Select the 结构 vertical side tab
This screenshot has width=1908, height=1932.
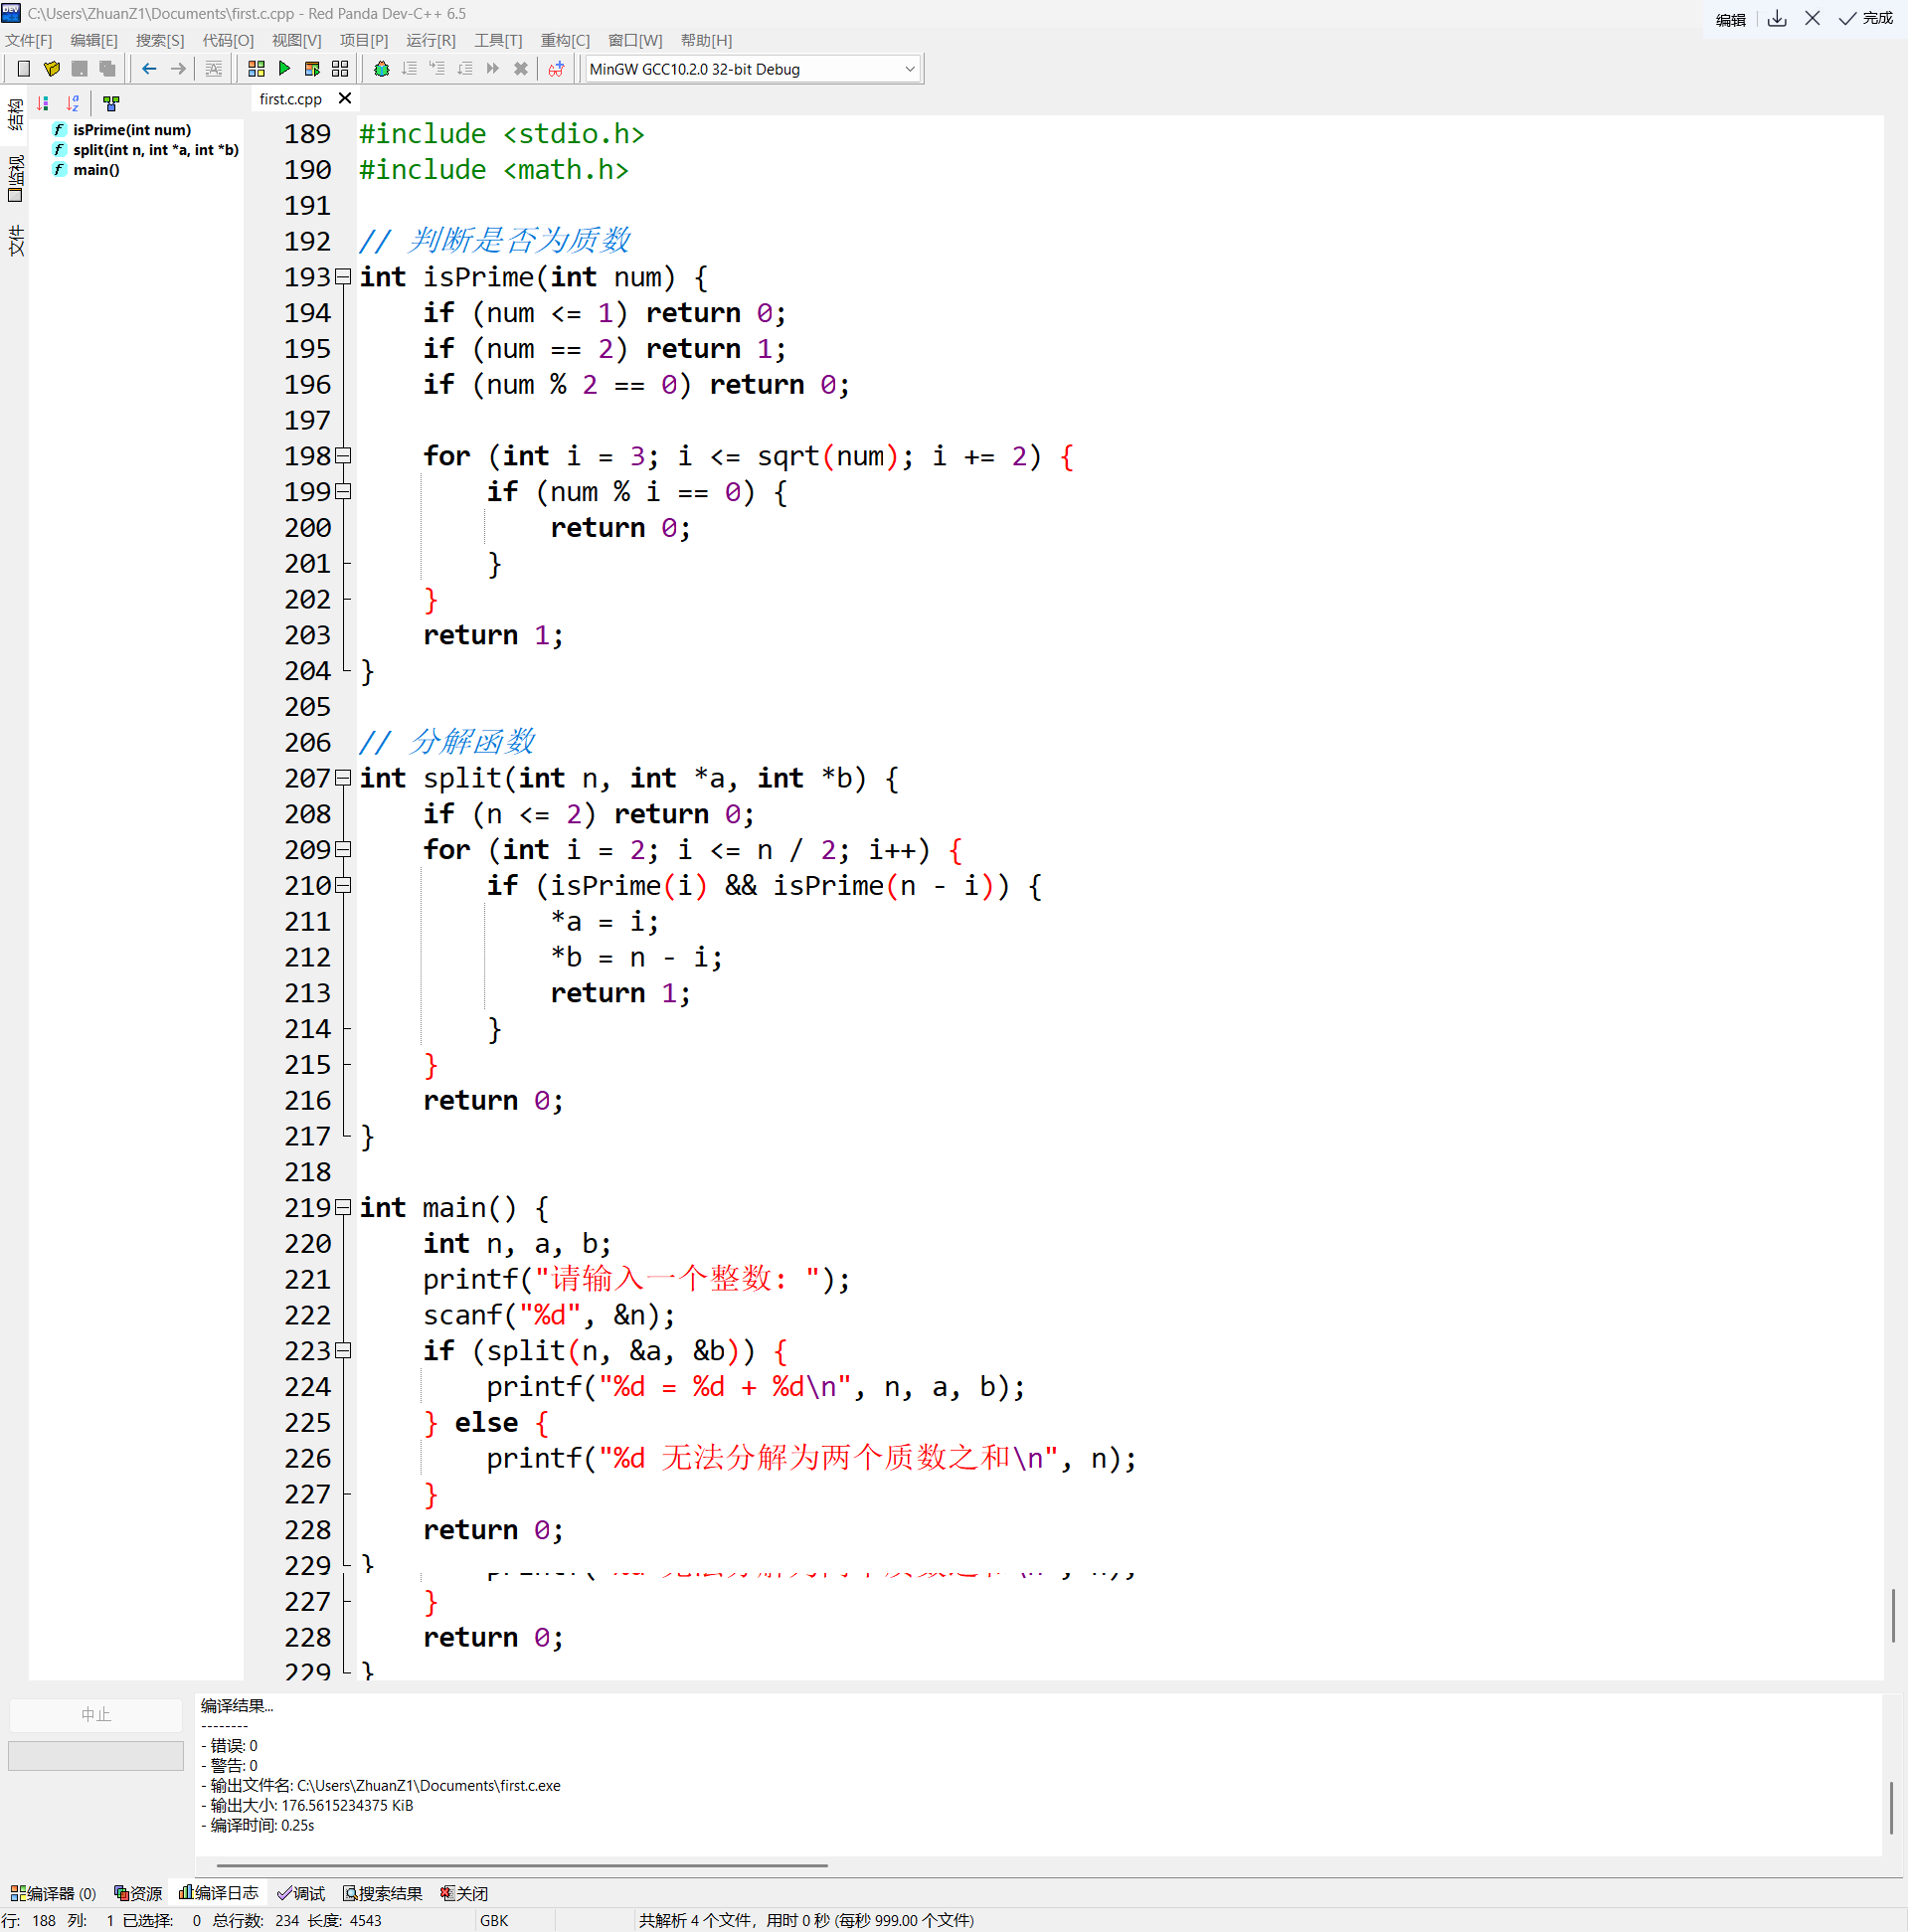15,114
